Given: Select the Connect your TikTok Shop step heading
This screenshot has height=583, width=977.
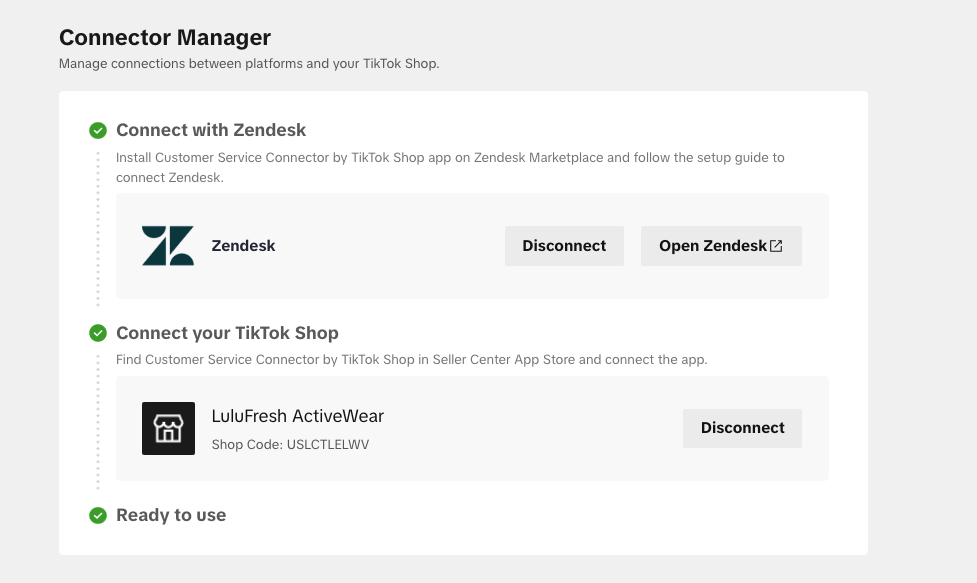Looking at the screenshot, I should coord(227,333).
